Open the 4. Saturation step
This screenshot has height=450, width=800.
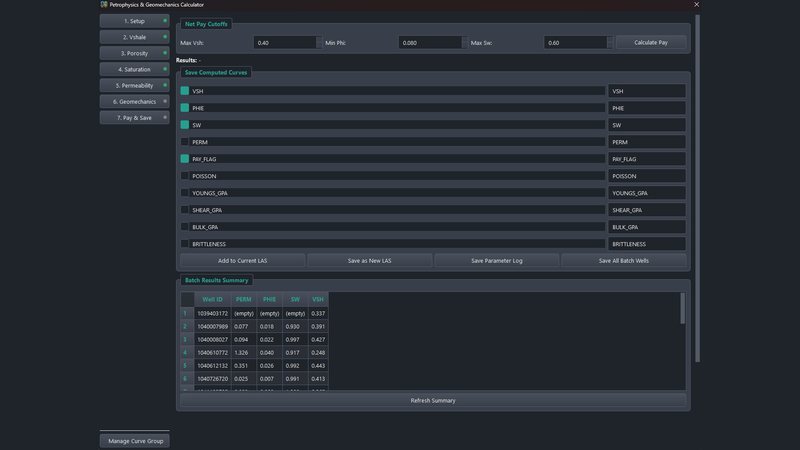coord(134,69)
